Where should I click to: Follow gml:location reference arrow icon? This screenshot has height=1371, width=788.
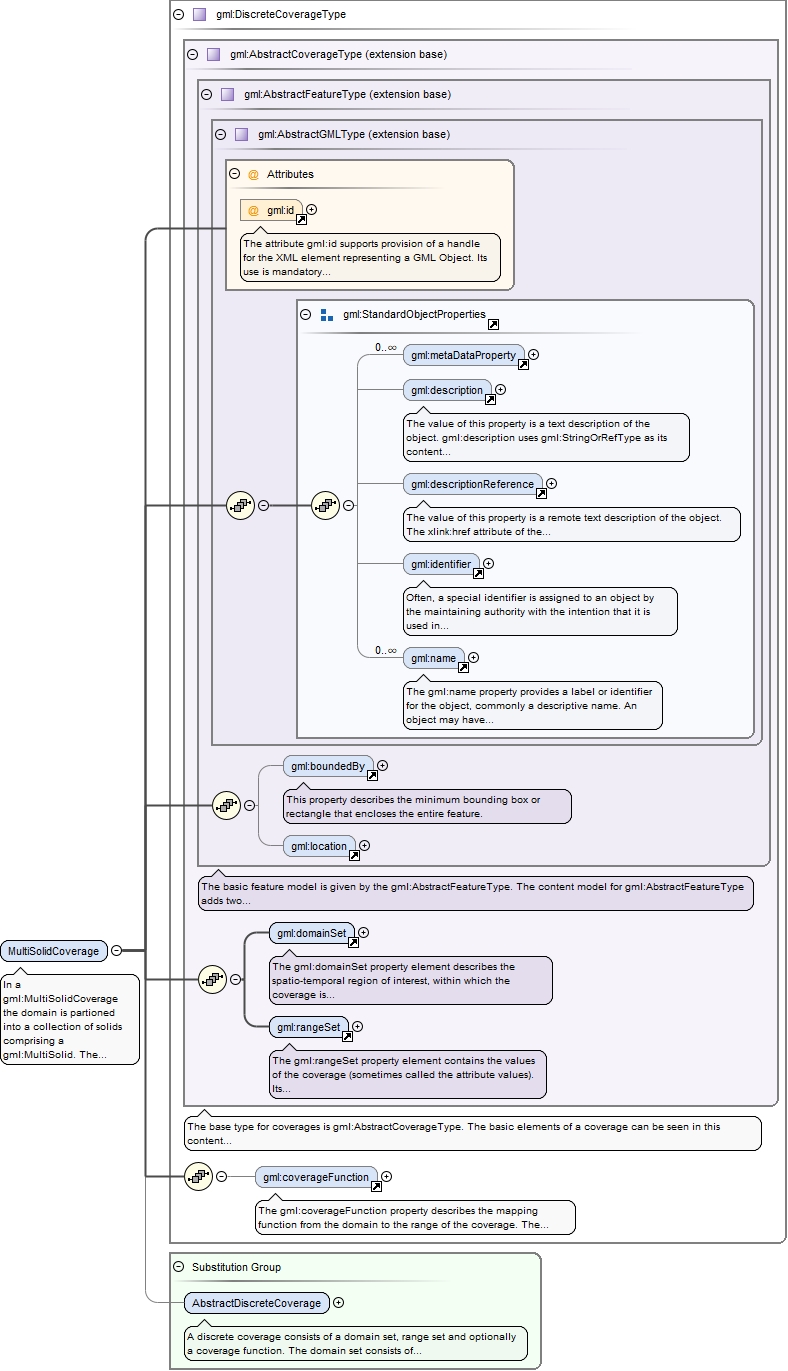click(x=354, y=856)
